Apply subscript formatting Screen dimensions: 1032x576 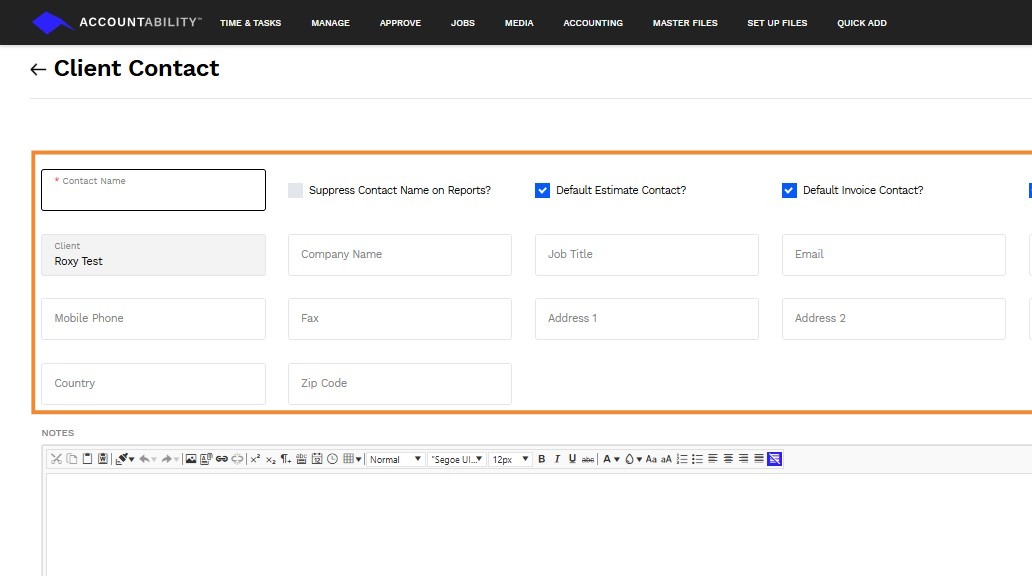click(x=271, y=459)
